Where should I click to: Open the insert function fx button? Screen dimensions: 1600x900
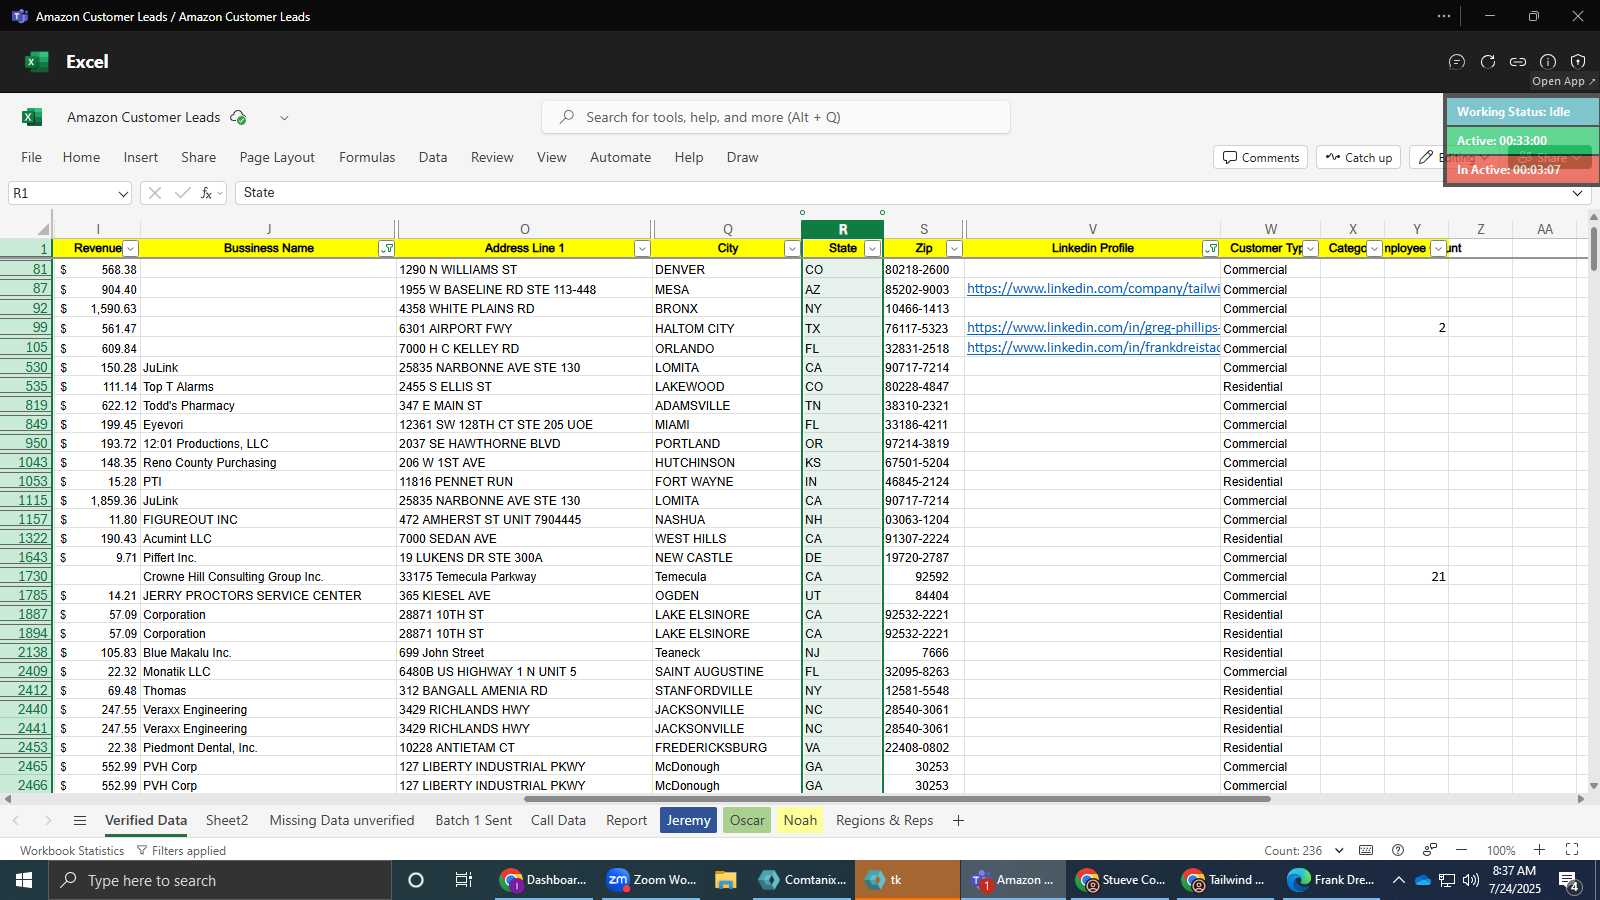(207, 193)
